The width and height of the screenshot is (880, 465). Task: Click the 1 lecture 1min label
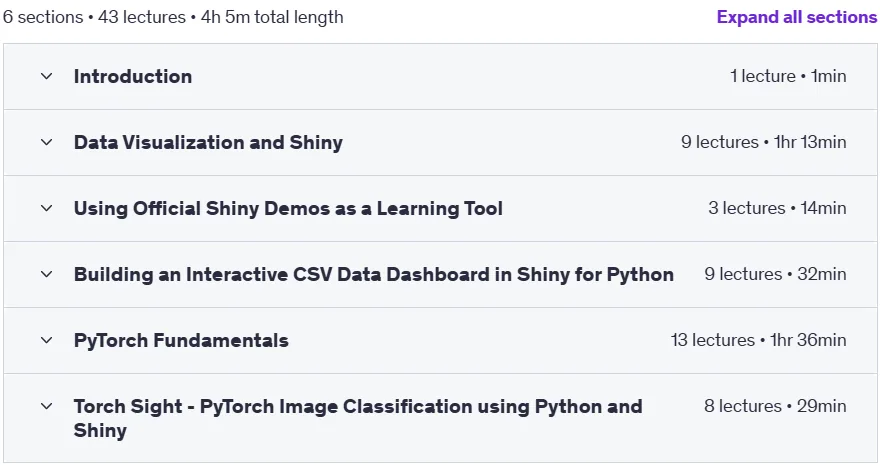(788, 76)
